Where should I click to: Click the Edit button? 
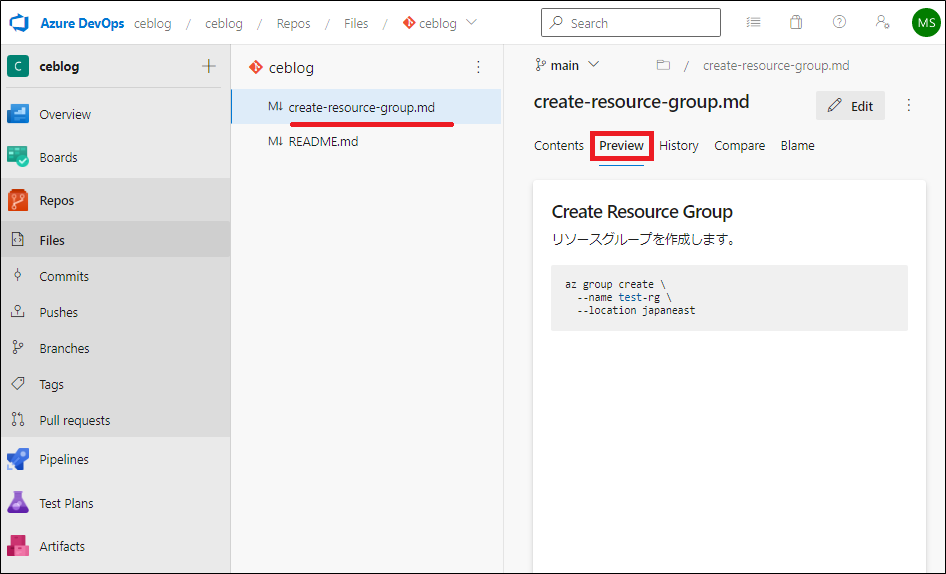click(850, 106)
